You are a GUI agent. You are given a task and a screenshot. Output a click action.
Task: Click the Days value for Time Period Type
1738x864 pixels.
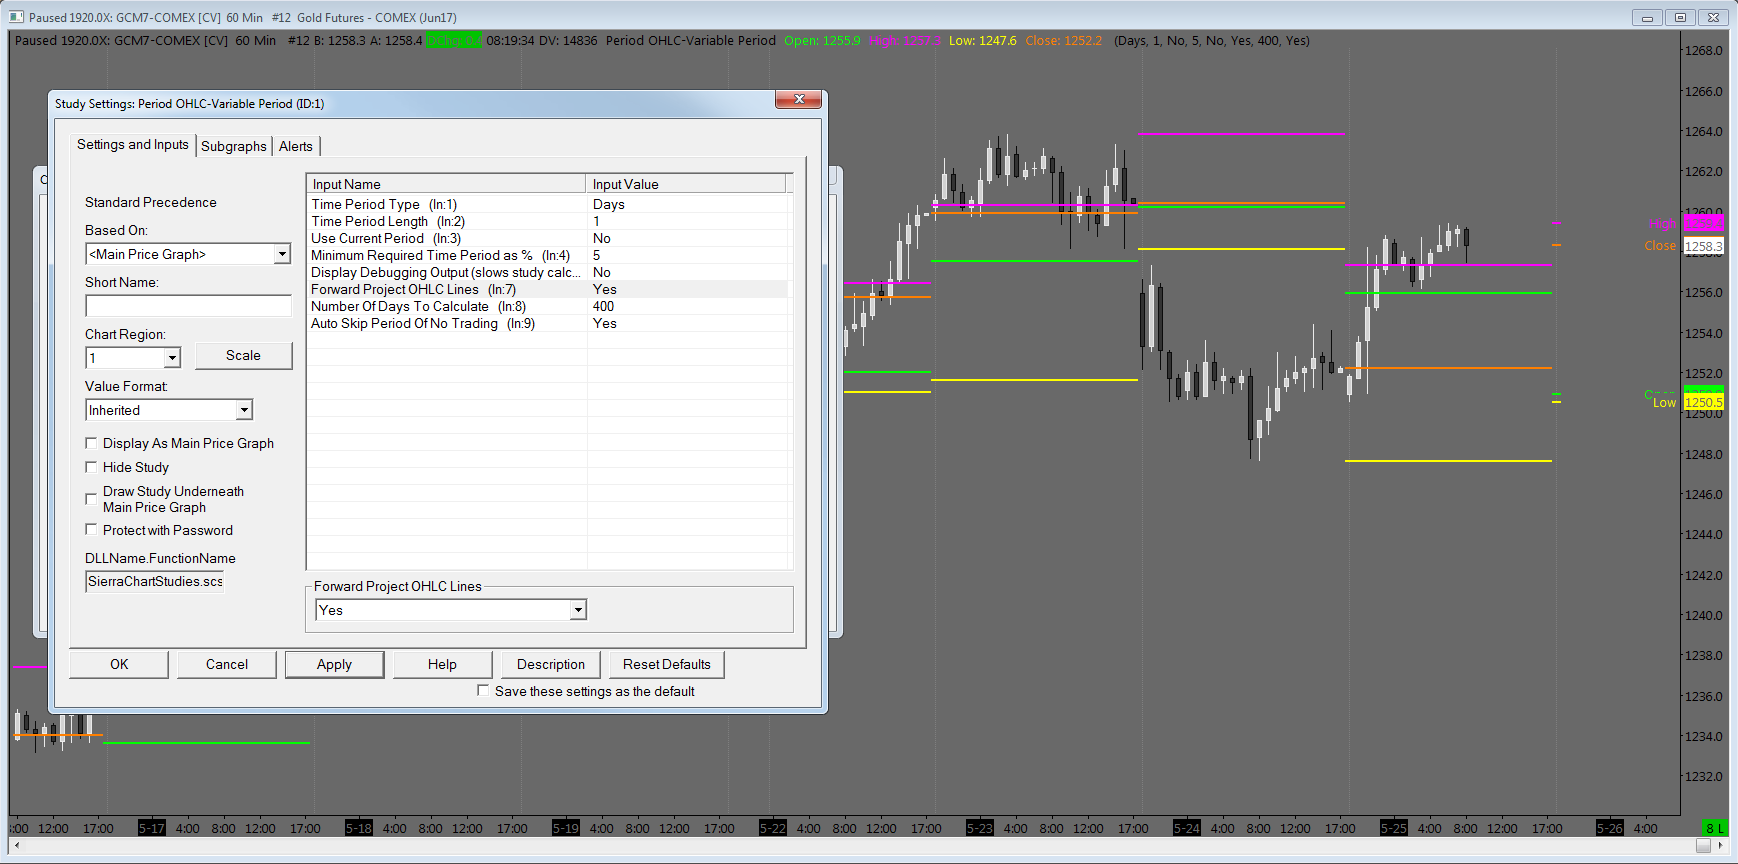609,204
